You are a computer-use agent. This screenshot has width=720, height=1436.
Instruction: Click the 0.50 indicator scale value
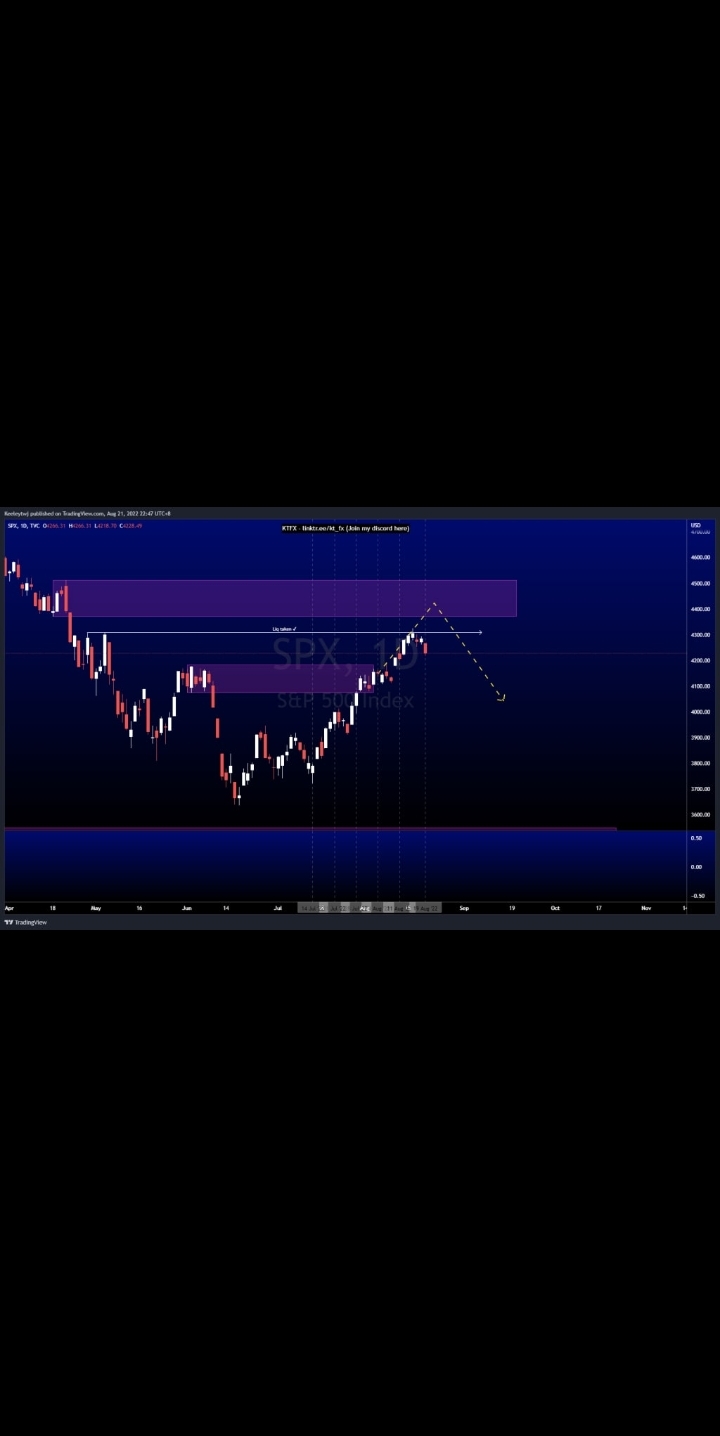click(696, 838)
